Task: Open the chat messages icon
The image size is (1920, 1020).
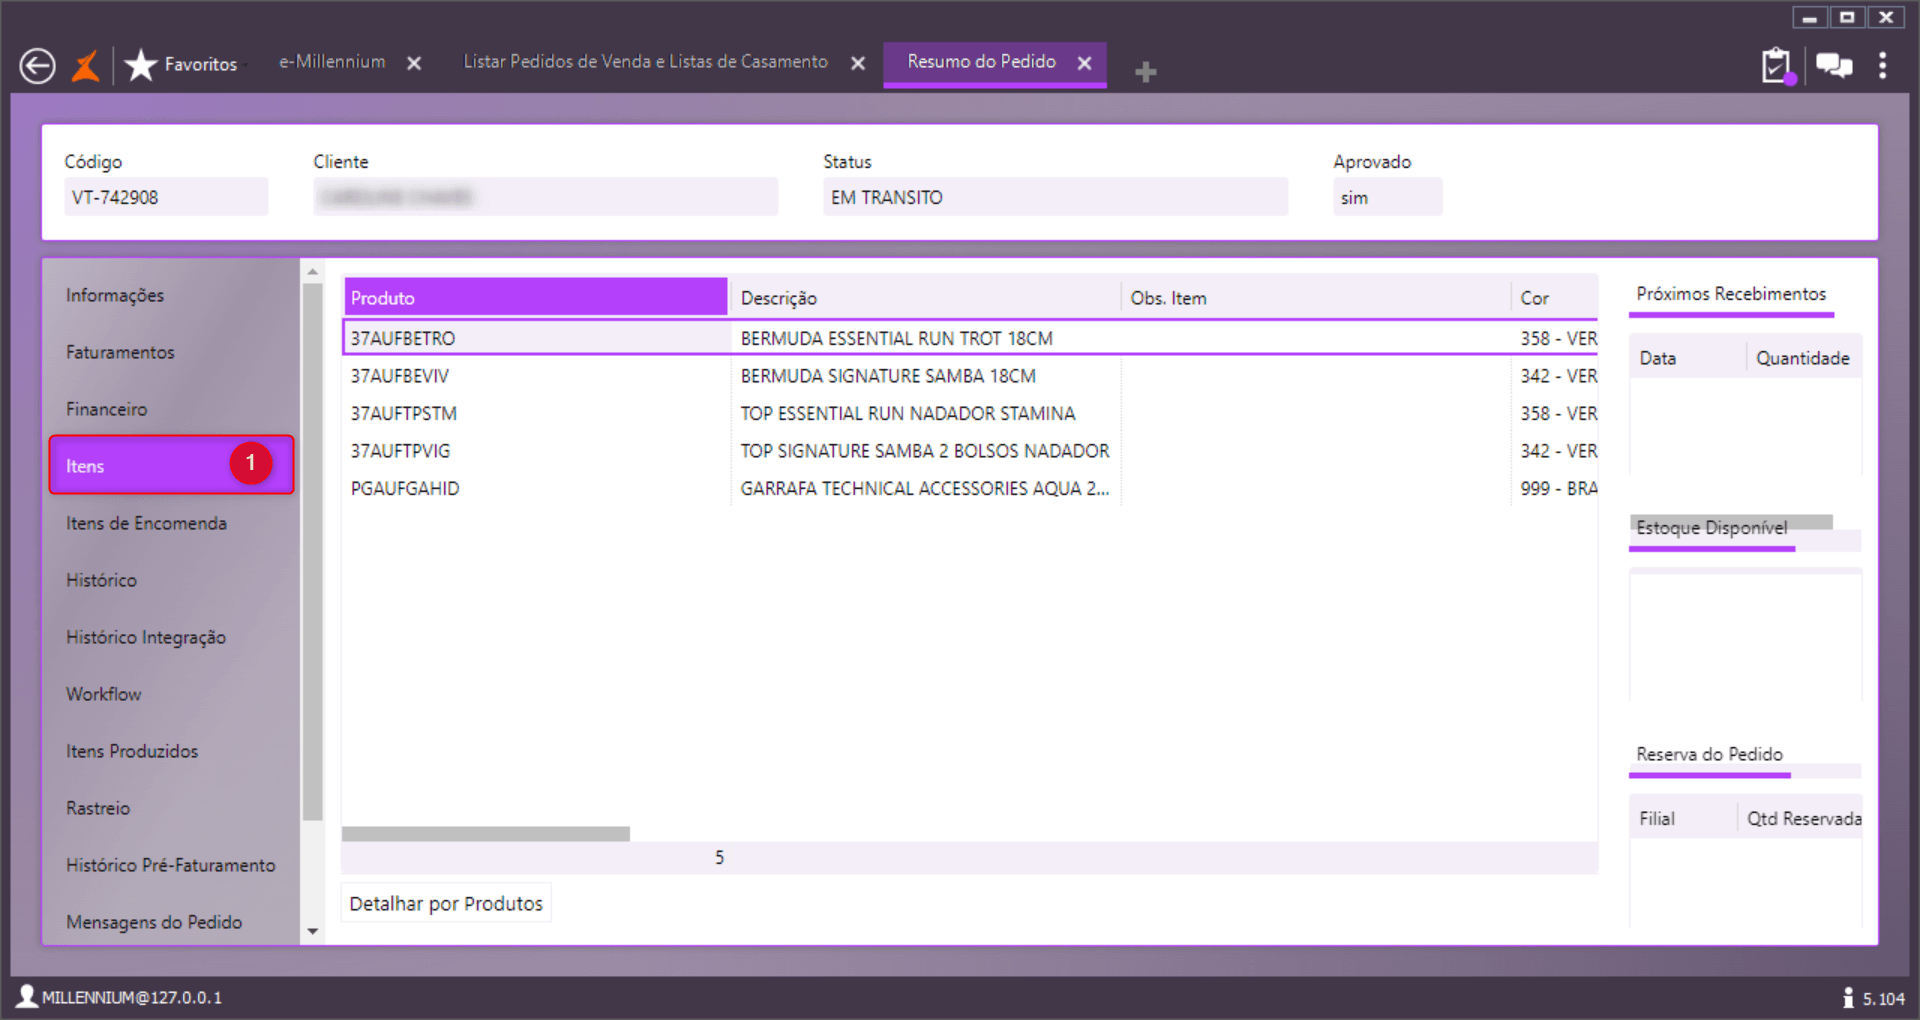Action: pos(1834,66)
